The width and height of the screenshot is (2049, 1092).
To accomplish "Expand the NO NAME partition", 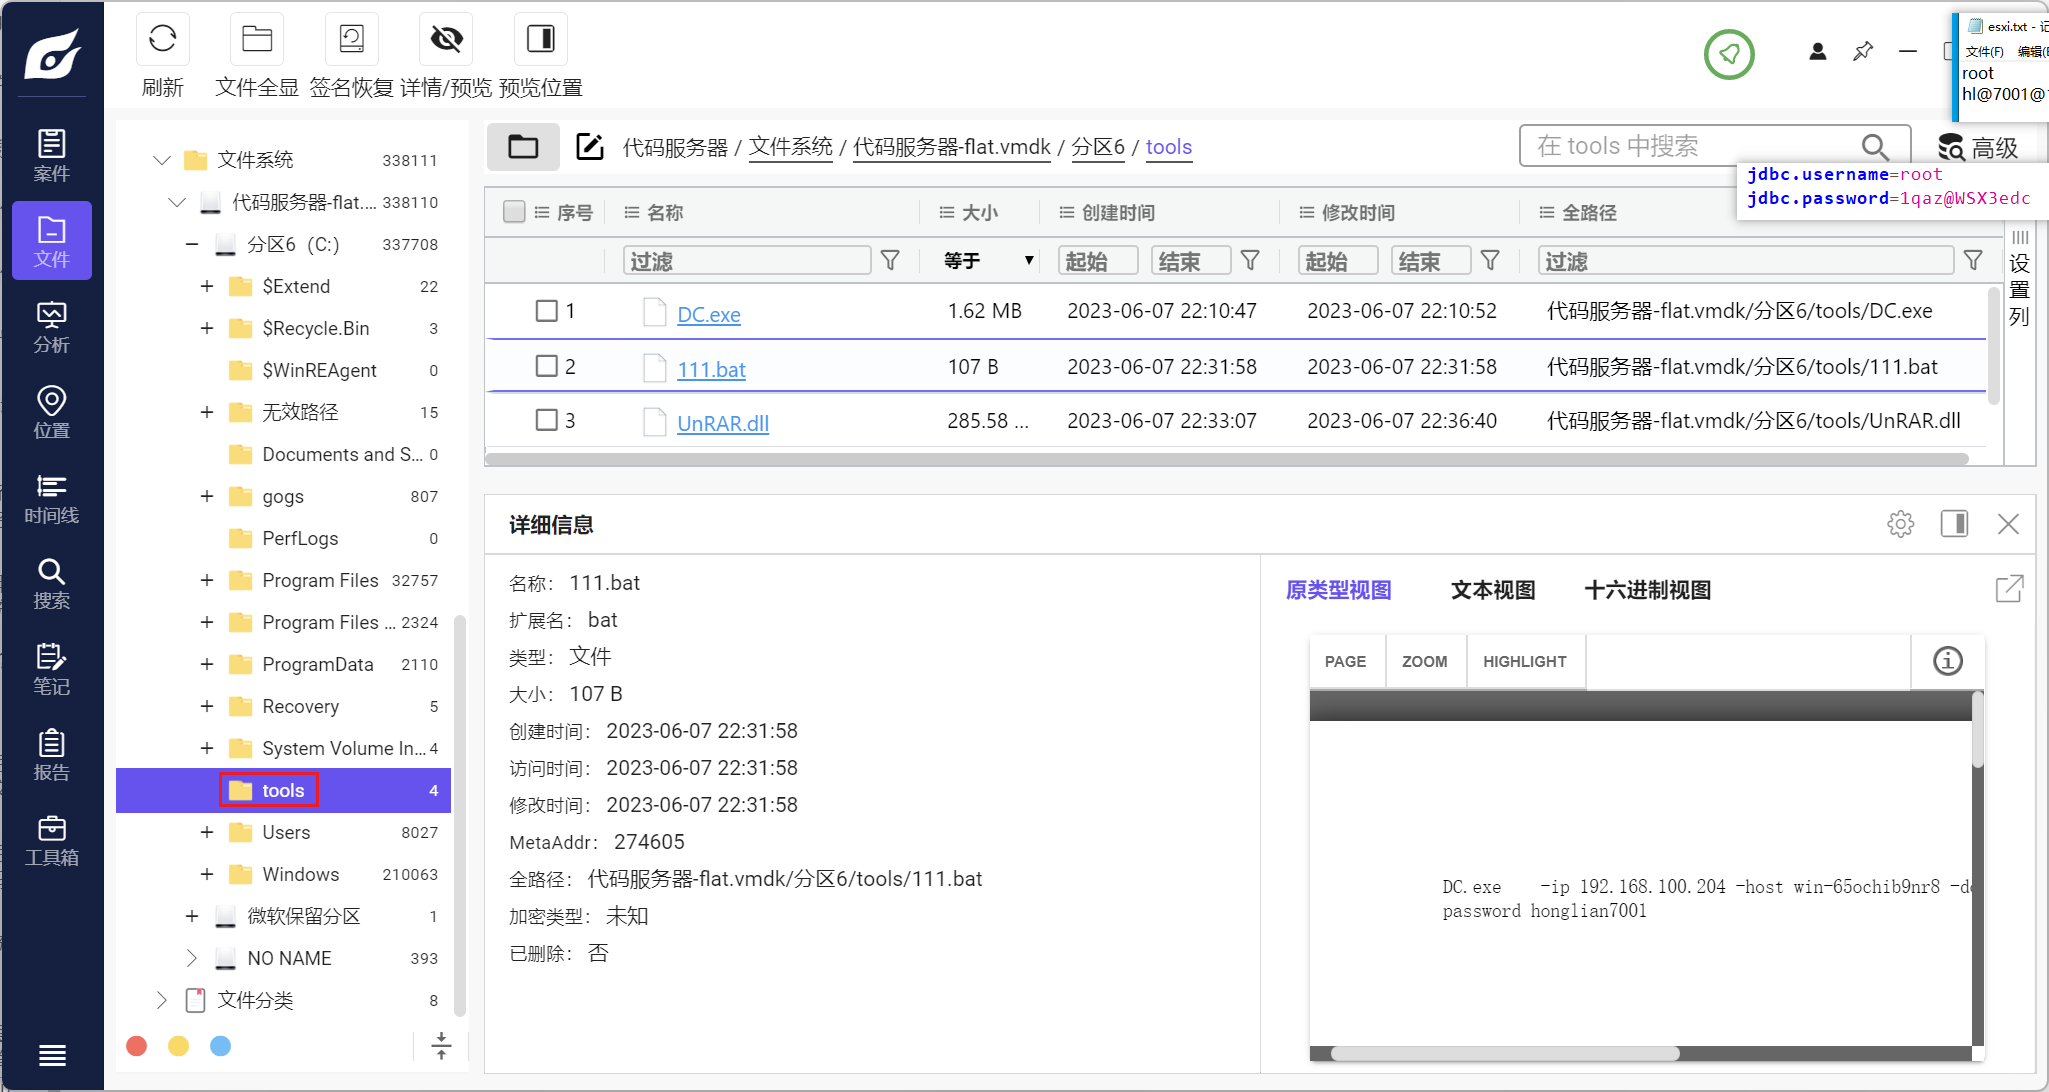I will (x=191, y=958).
